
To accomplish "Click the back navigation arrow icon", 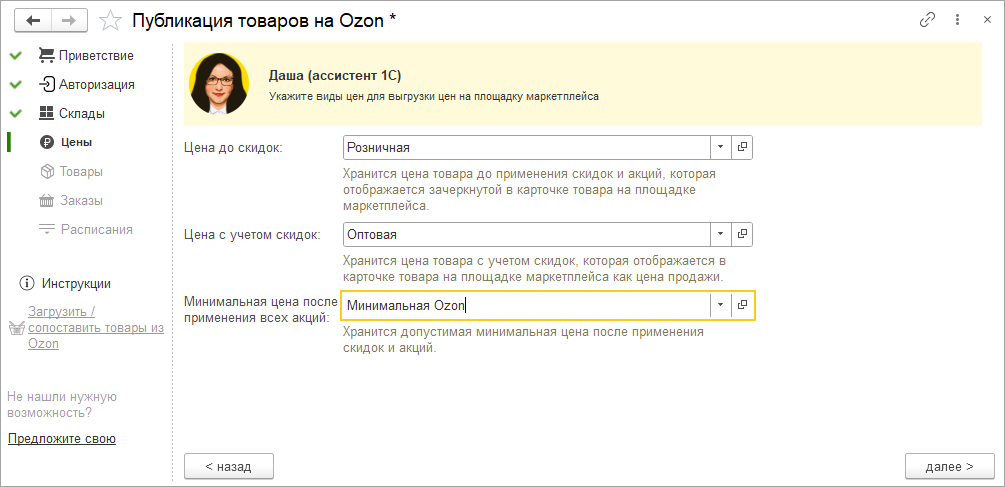I will pos(34,20).
